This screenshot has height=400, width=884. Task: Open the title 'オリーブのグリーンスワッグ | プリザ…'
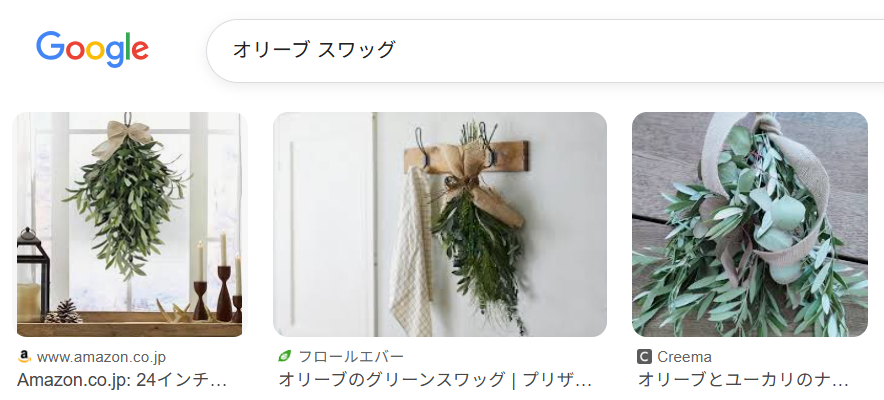435,380
